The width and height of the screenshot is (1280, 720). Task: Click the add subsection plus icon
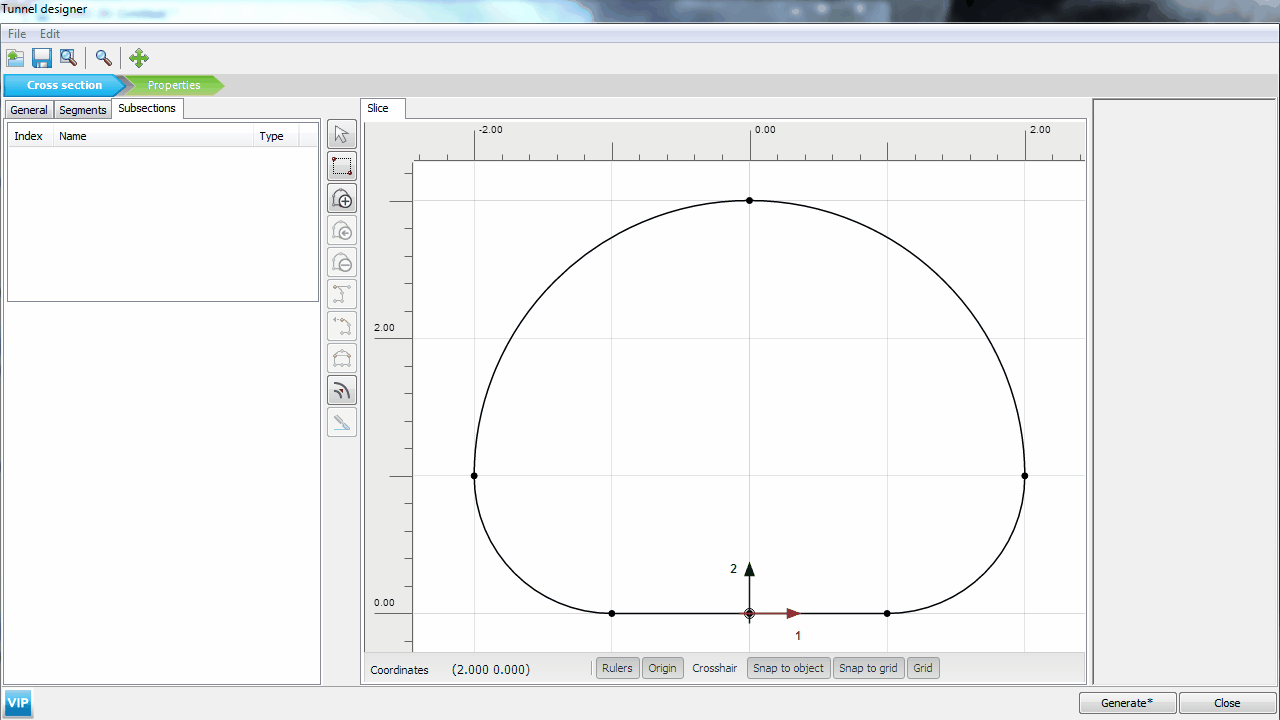click(342, 199)
